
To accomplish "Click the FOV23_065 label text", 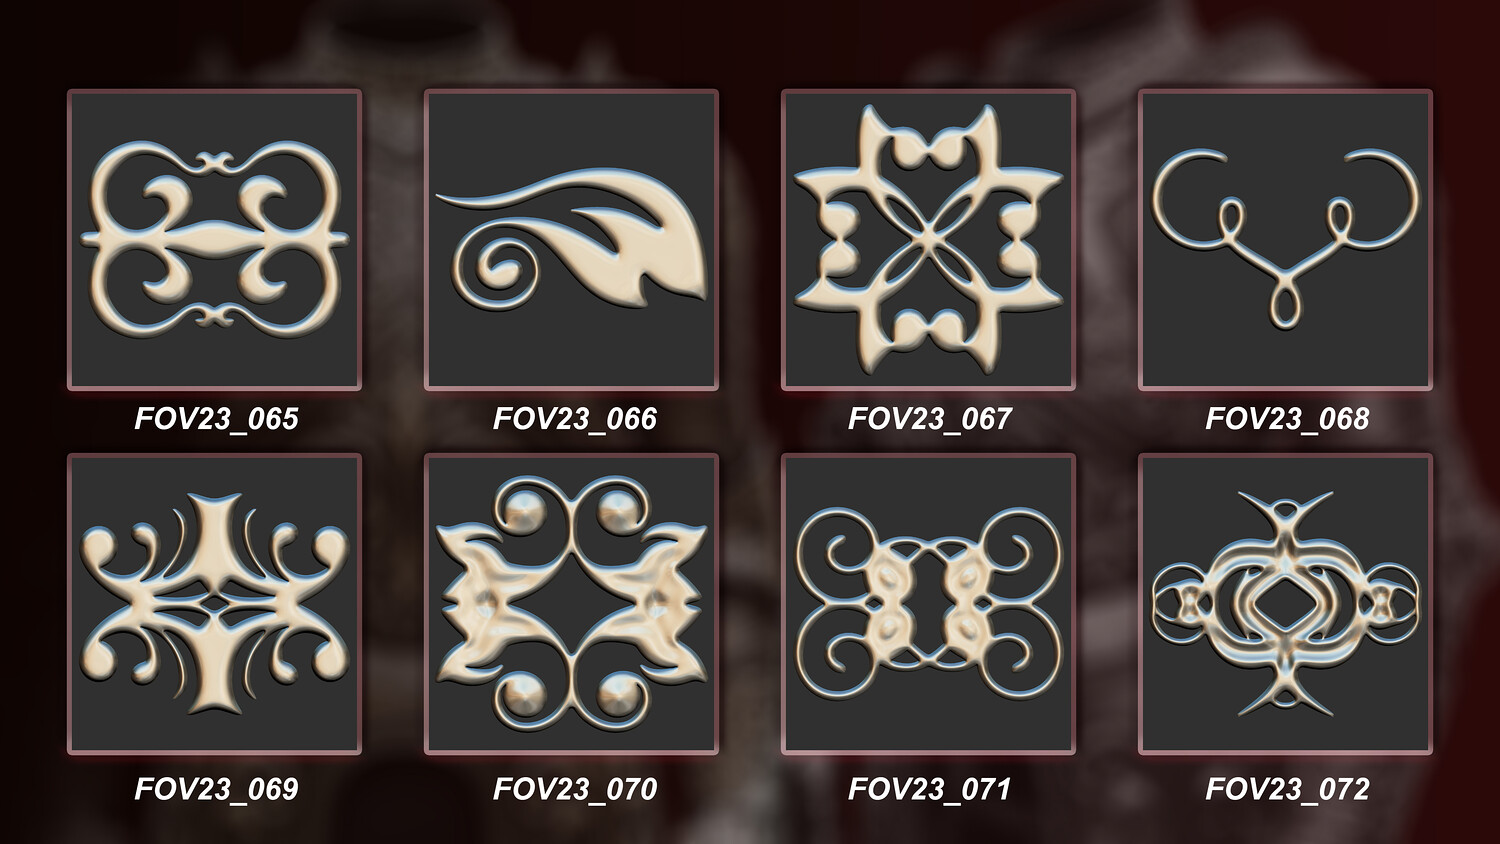I will click(217, 418).
